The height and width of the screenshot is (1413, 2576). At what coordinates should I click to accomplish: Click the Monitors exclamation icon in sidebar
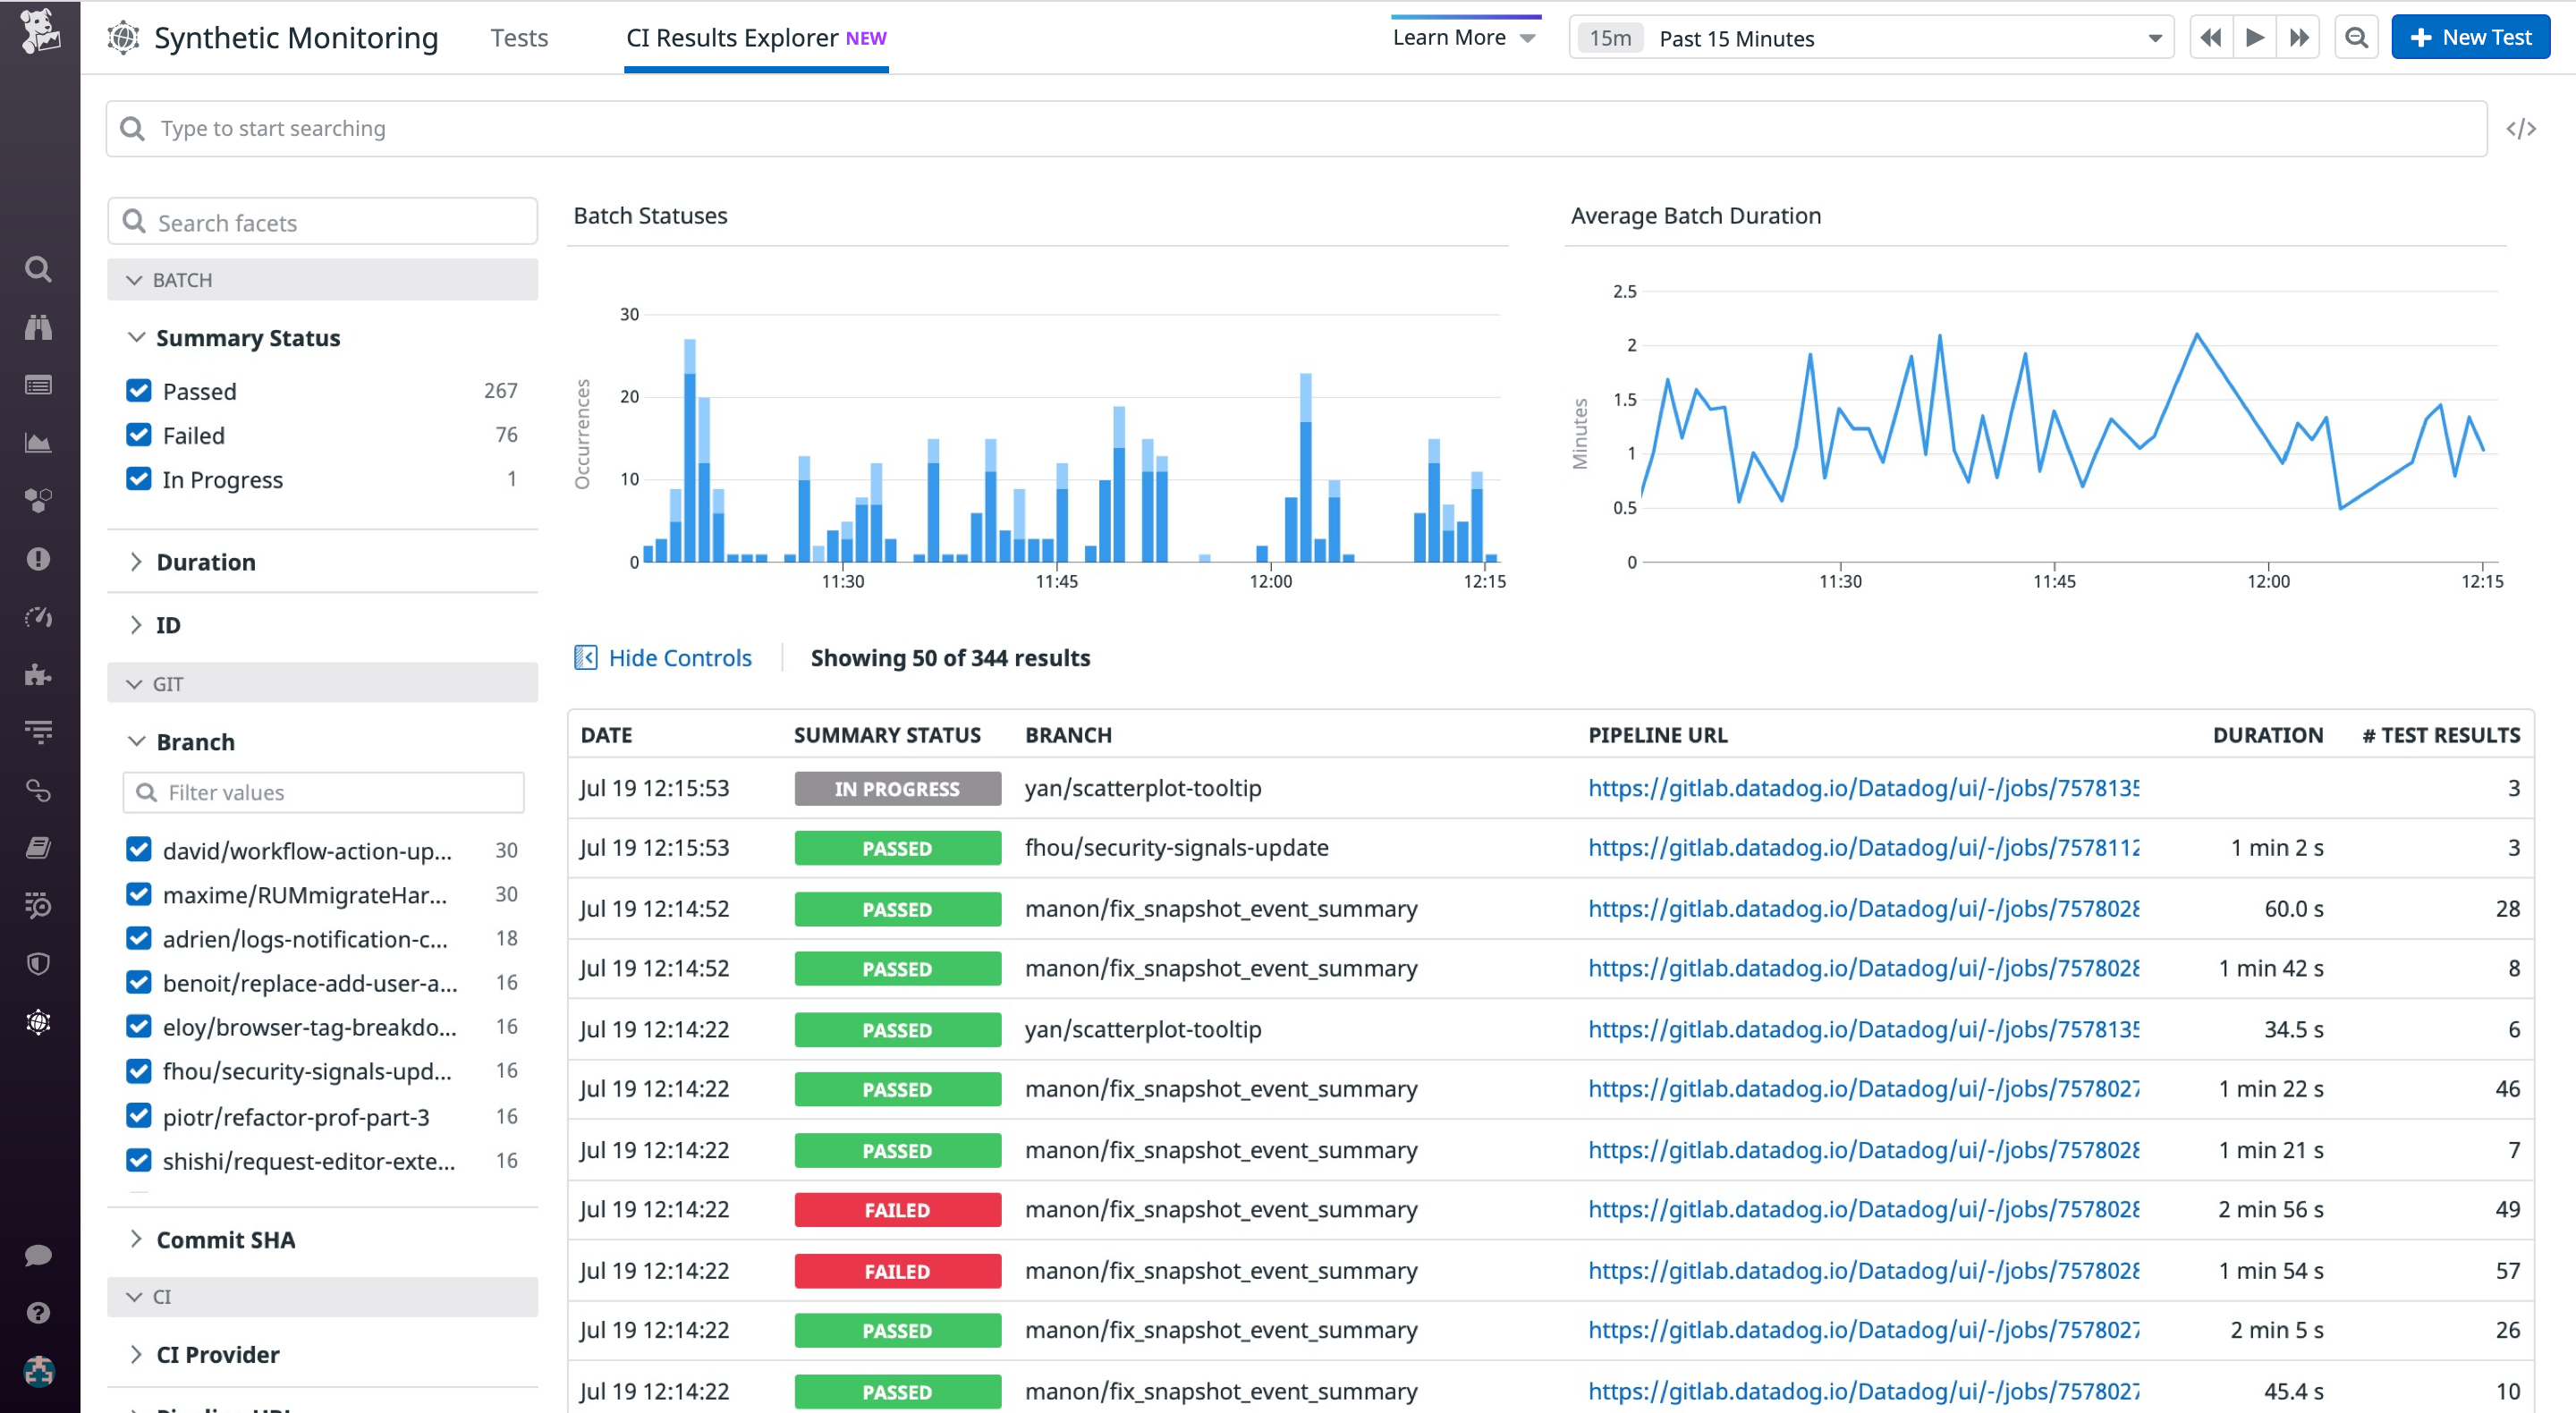click(x=38, y=557)
